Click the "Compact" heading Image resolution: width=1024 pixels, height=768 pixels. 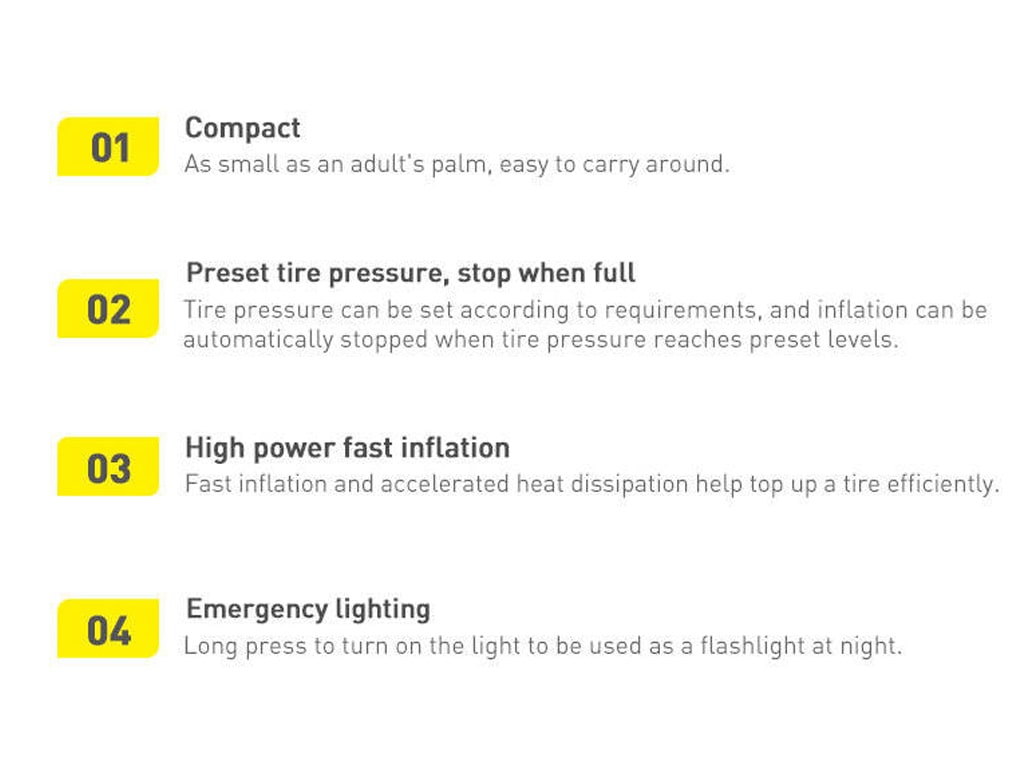pyautogui.click(x=242, y=128)
